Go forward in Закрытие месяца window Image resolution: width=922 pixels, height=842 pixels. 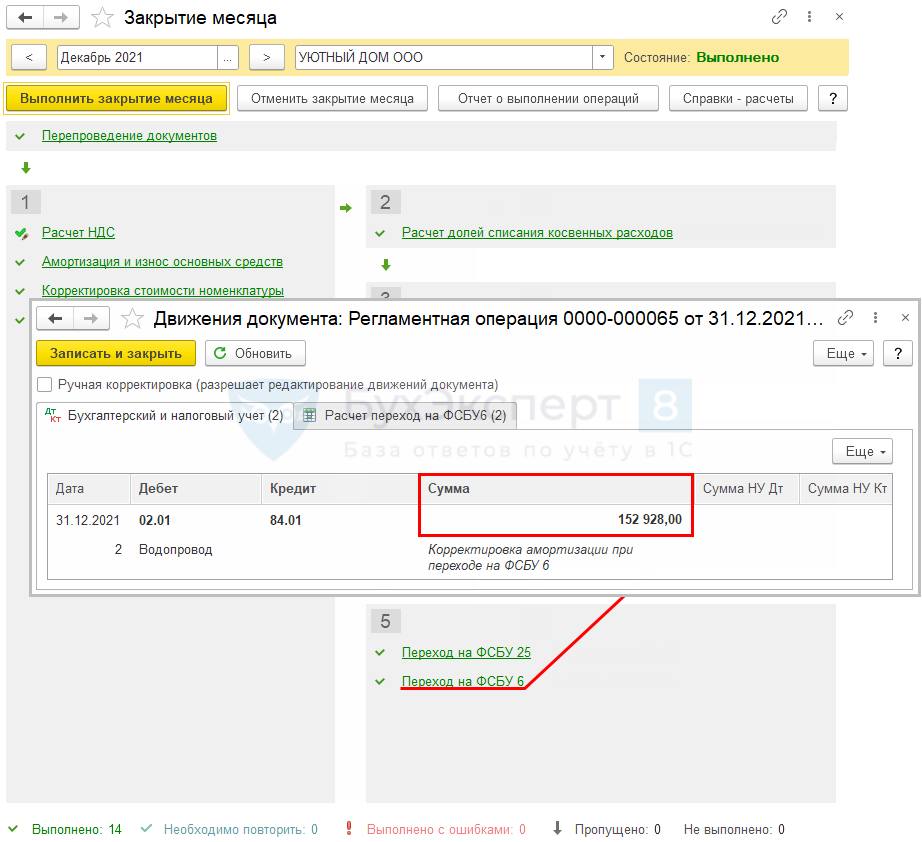click(x=61, y=18)
